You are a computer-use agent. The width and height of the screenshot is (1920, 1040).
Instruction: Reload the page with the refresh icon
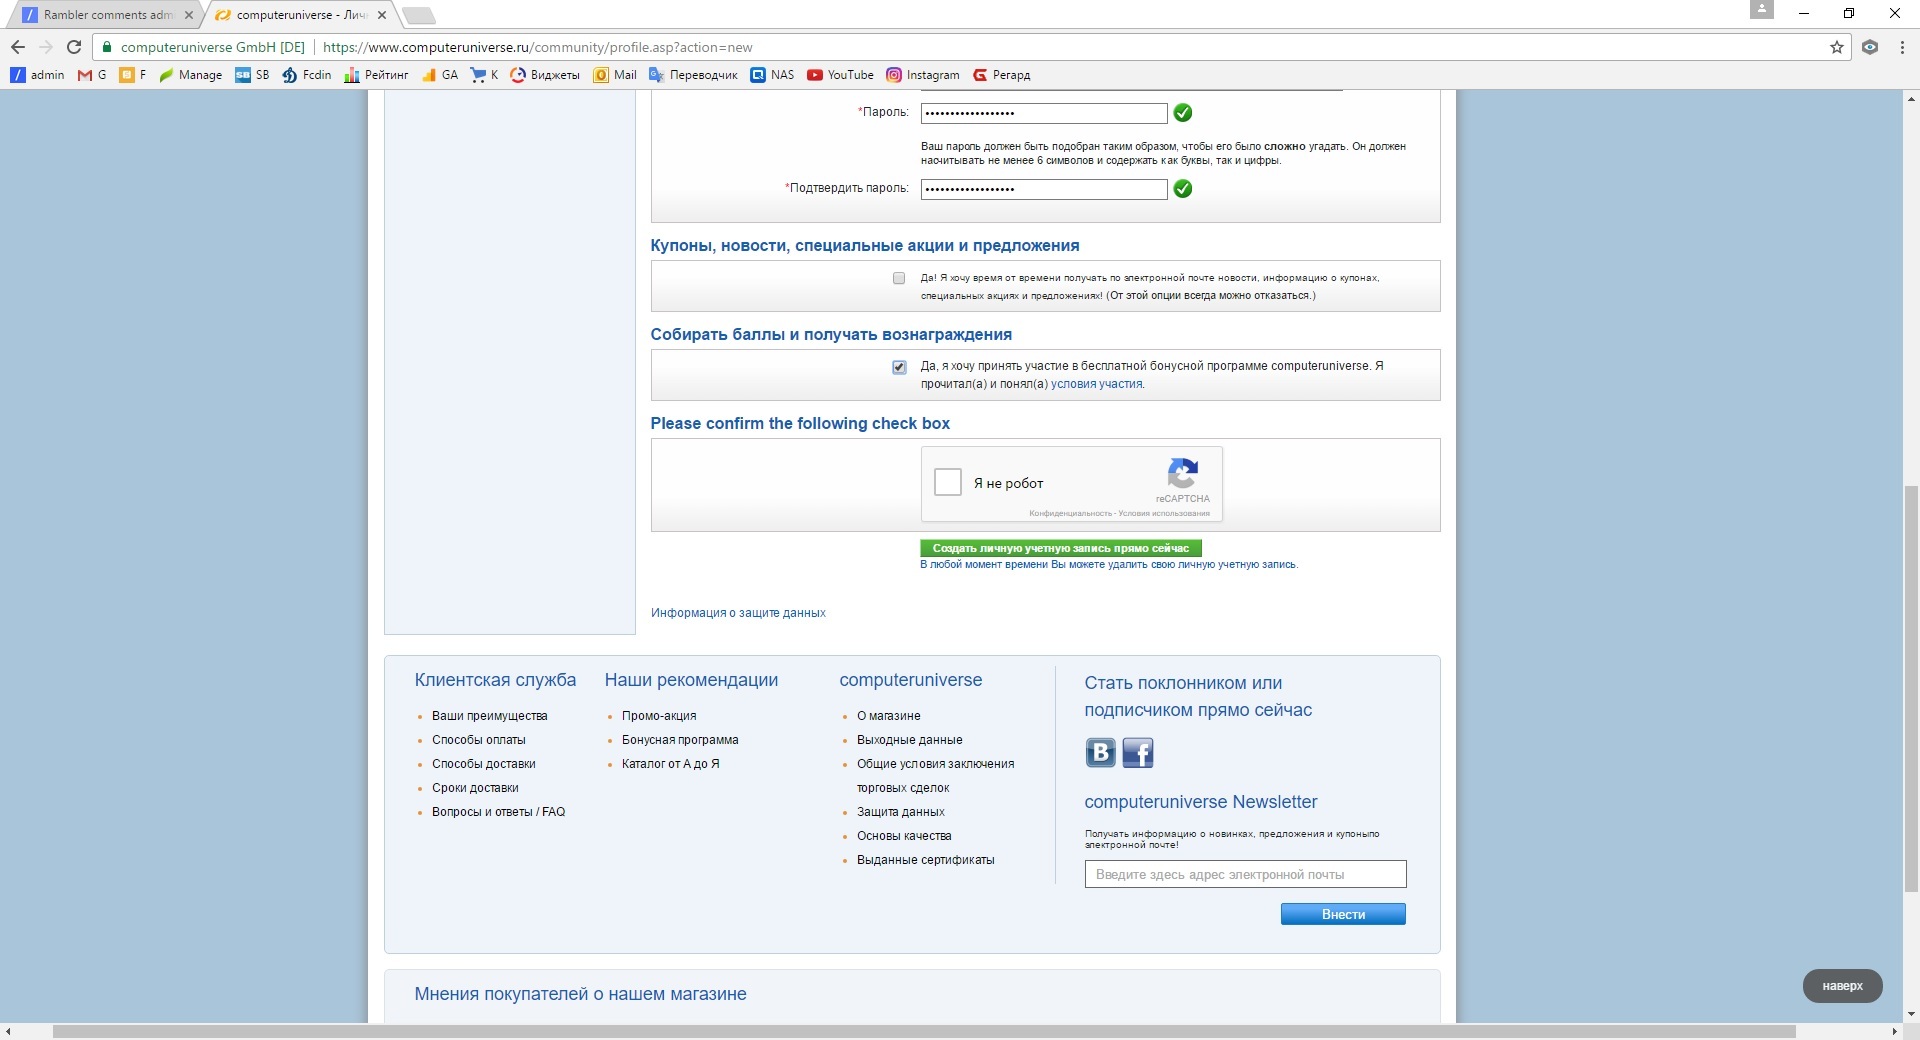pyautogui.click(x=74, y=47)
